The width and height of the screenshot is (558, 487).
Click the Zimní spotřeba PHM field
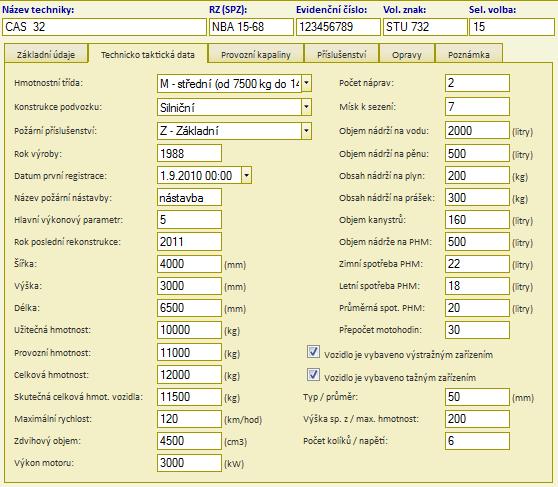pyautogui.click(x=477, y=264)
